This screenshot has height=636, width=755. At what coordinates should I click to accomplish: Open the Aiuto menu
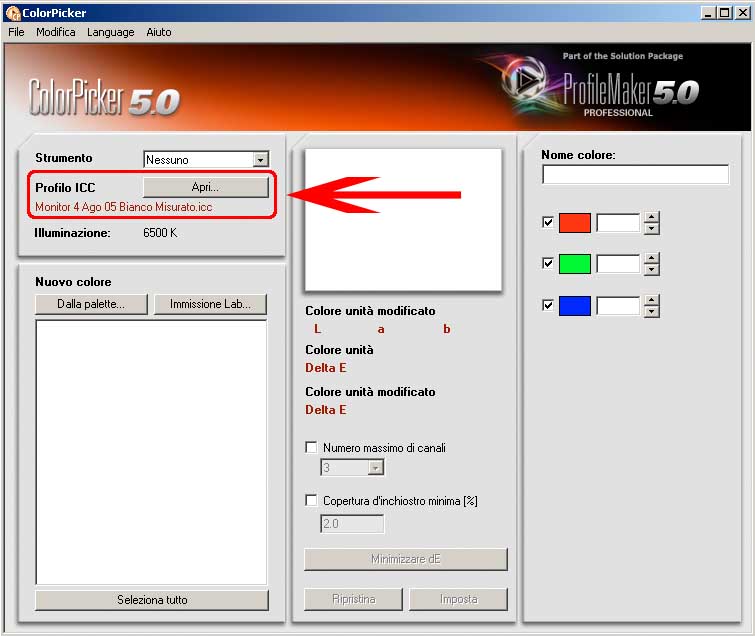[x=158, y=32]
